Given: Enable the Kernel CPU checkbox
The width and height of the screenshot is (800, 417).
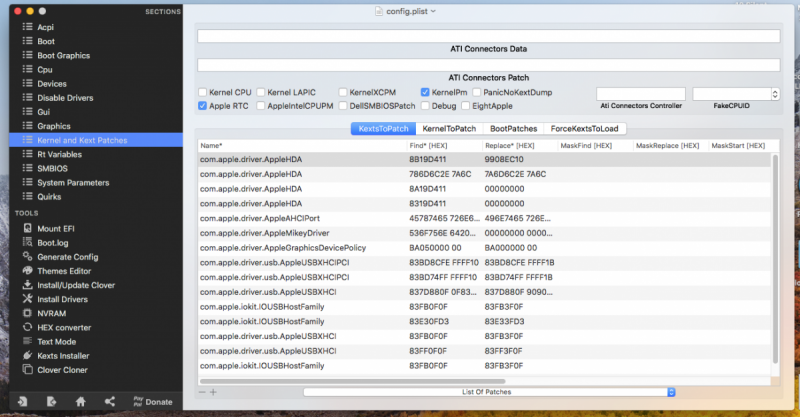Looking at the screenshot, I should [x=203, y=92].
